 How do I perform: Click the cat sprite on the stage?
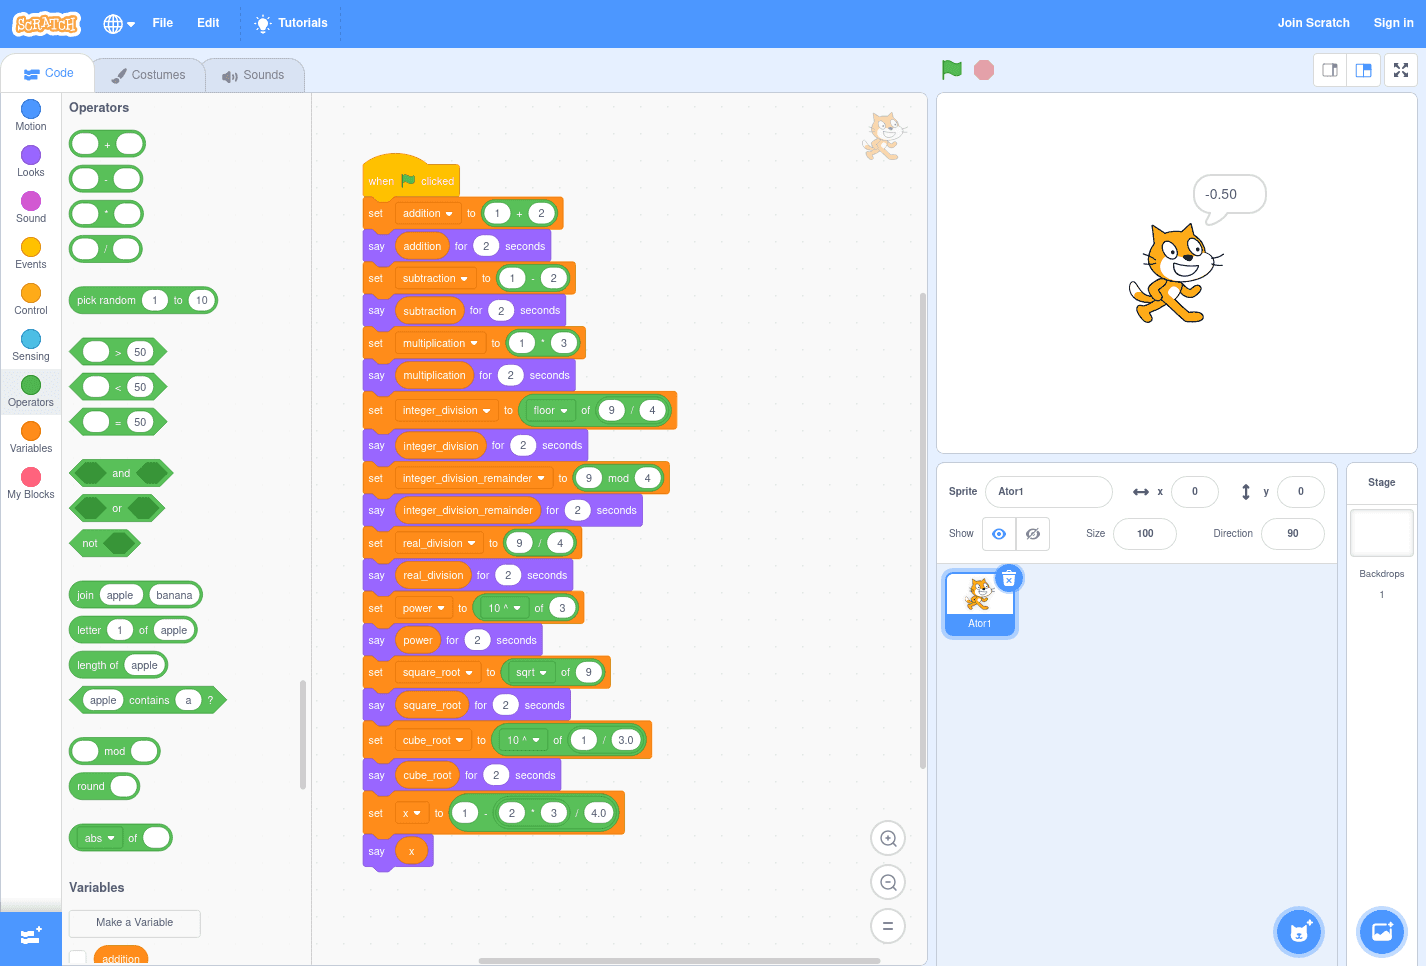[x=1175, y=273]
